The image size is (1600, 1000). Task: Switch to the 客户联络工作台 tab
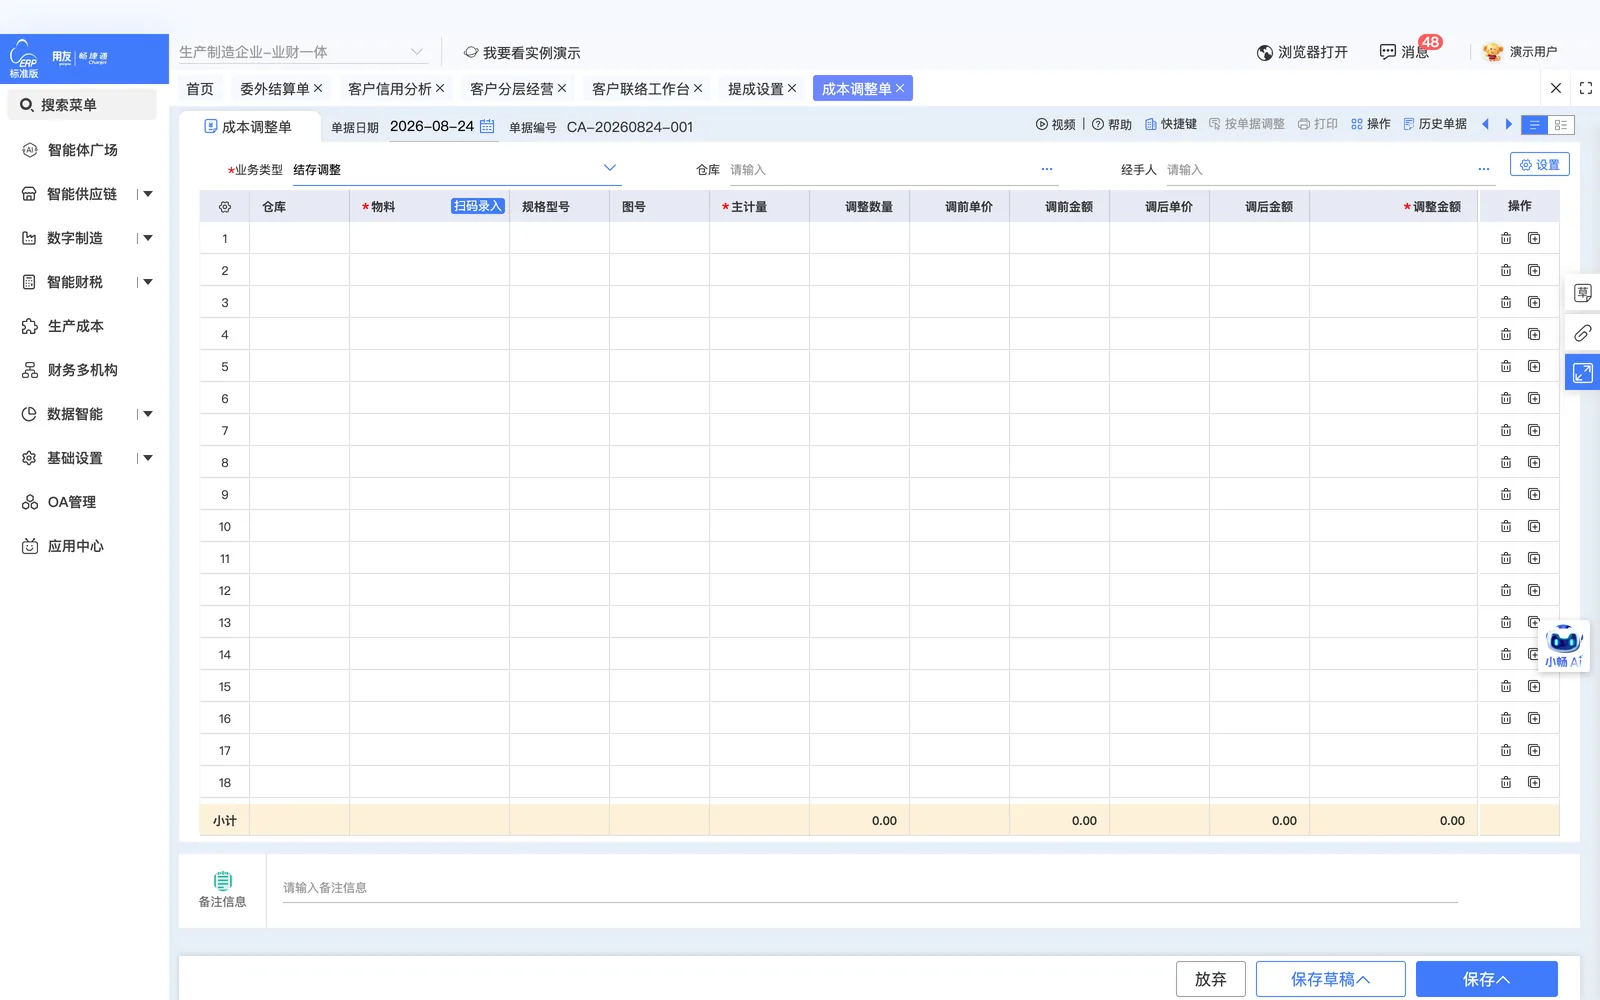[641, 89]
